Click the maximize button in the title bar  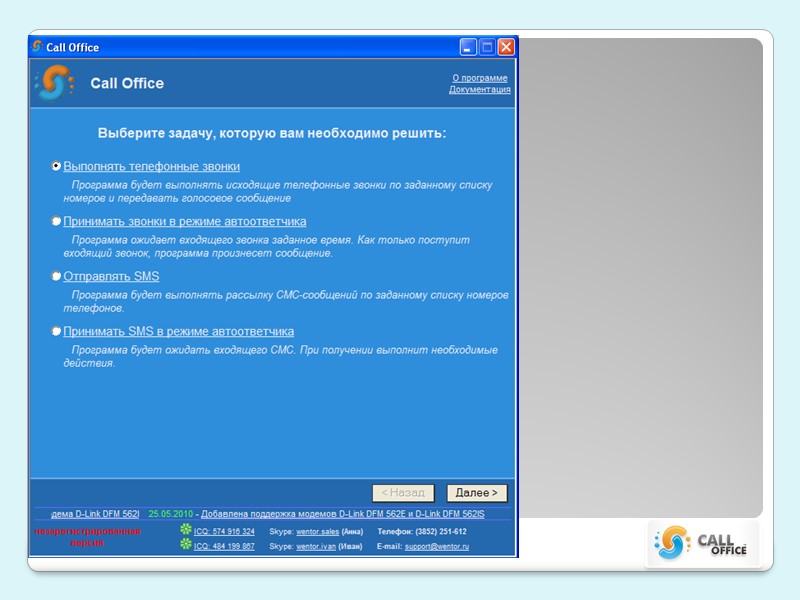pos(487,47)
